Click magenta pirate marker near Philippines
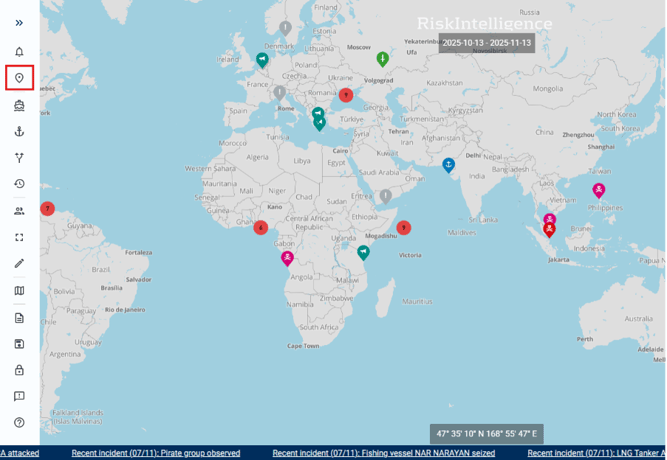667x460 pixels. [599, 190]
